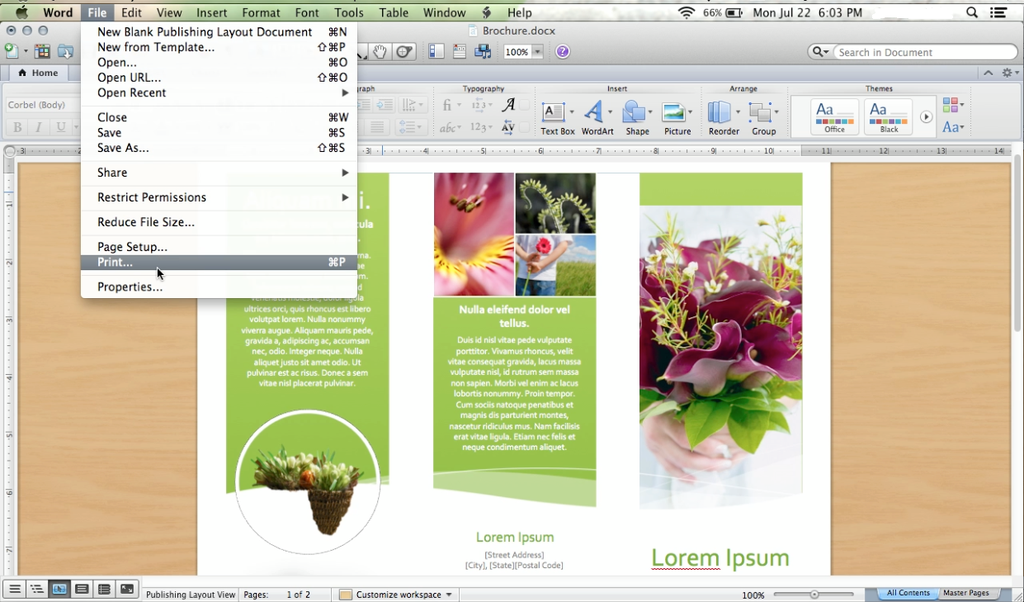This screenshot has height=602, width=1024.
Task: Click the Spotlight search icon in menu bar
Action: 972,12
